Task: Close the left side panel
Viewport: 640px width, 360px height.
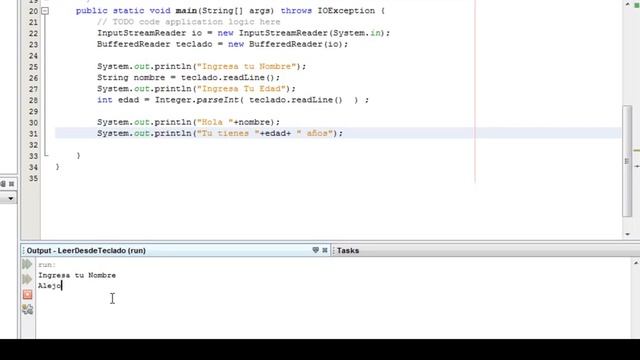Action: [11, 184]
